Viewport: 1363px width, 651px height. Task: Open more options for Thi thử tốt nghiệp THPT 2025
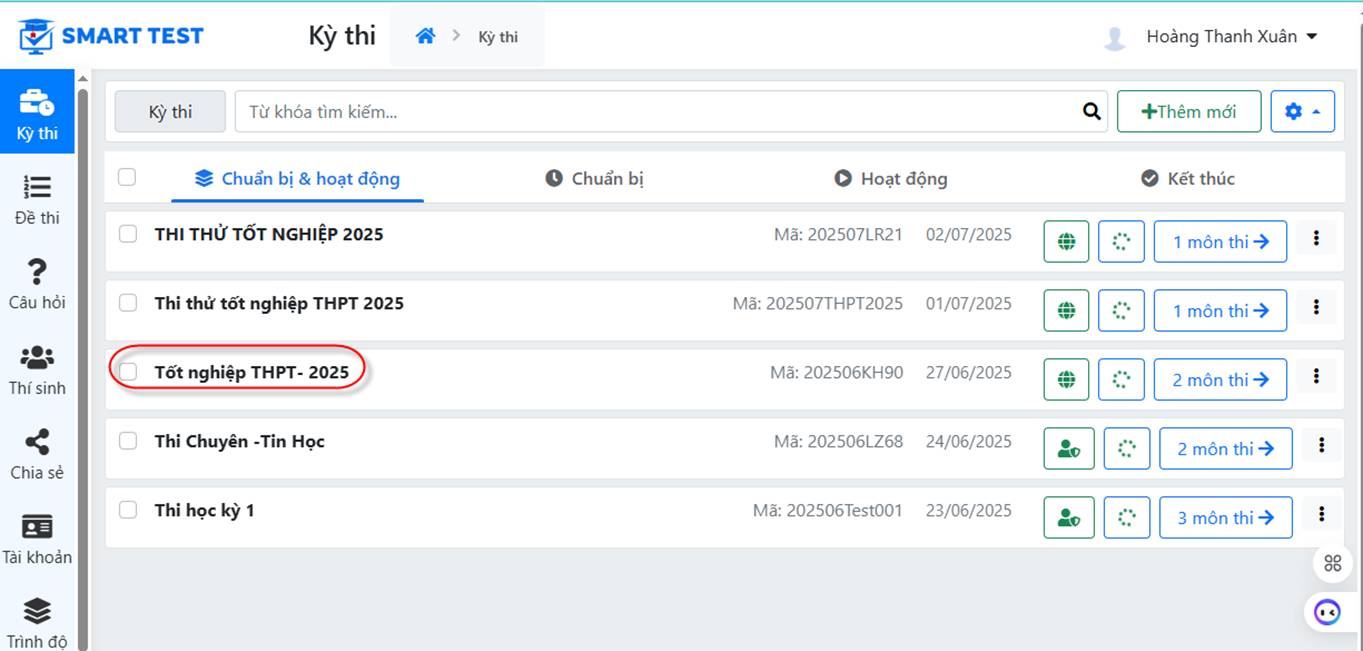pos(1316,307)
